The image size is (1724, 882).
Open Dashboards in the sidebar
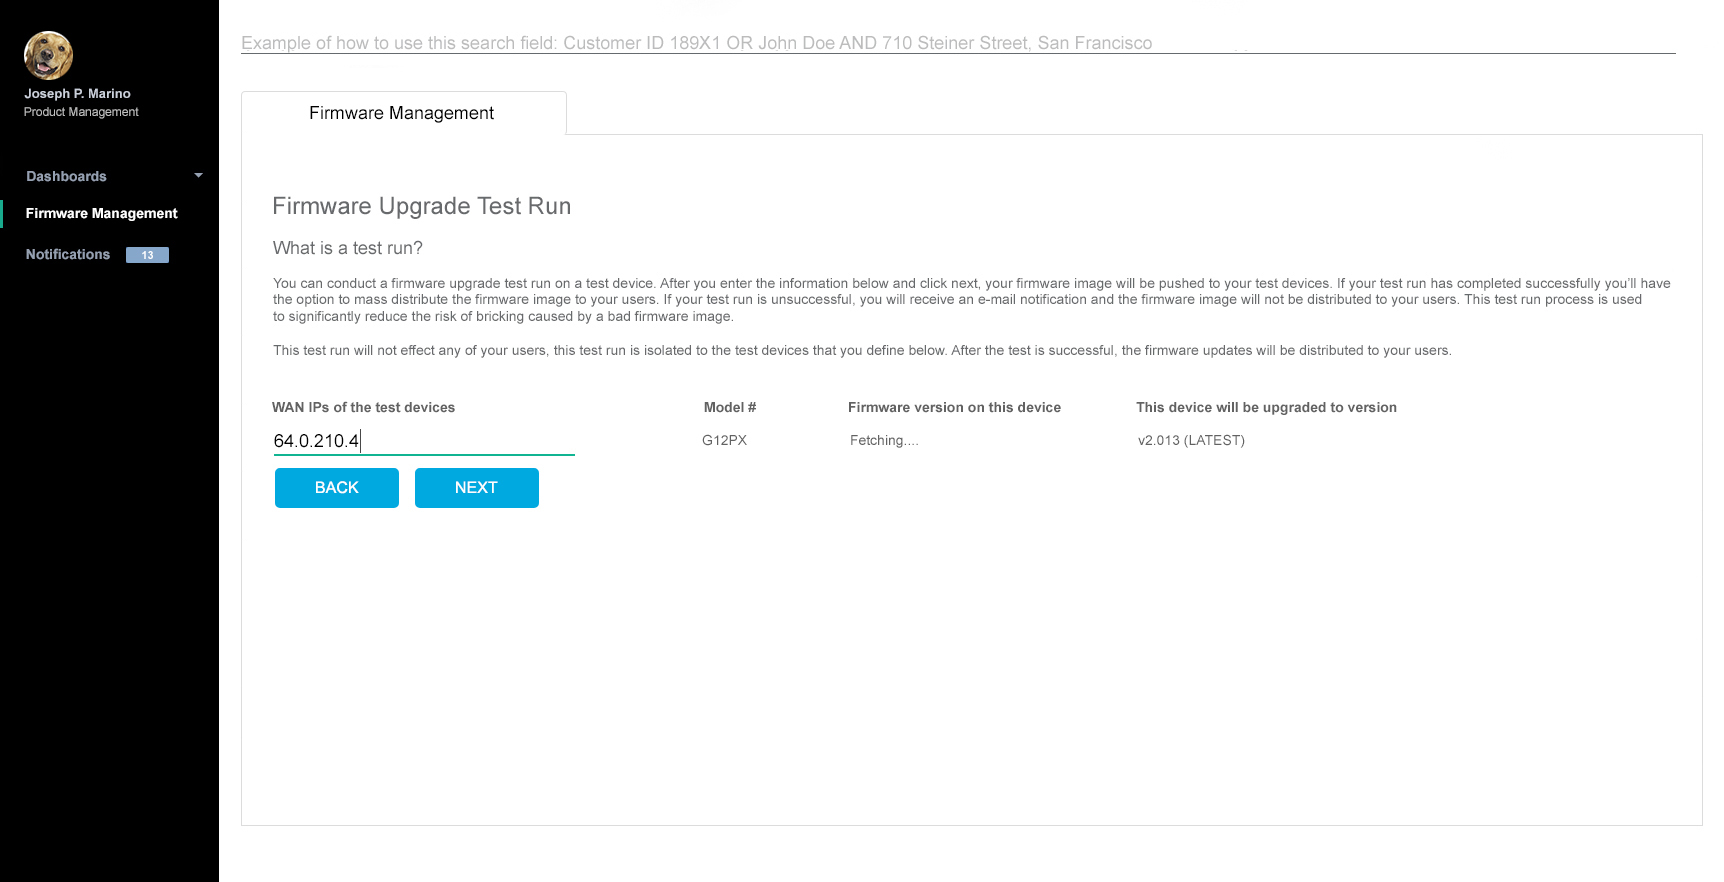66,176
